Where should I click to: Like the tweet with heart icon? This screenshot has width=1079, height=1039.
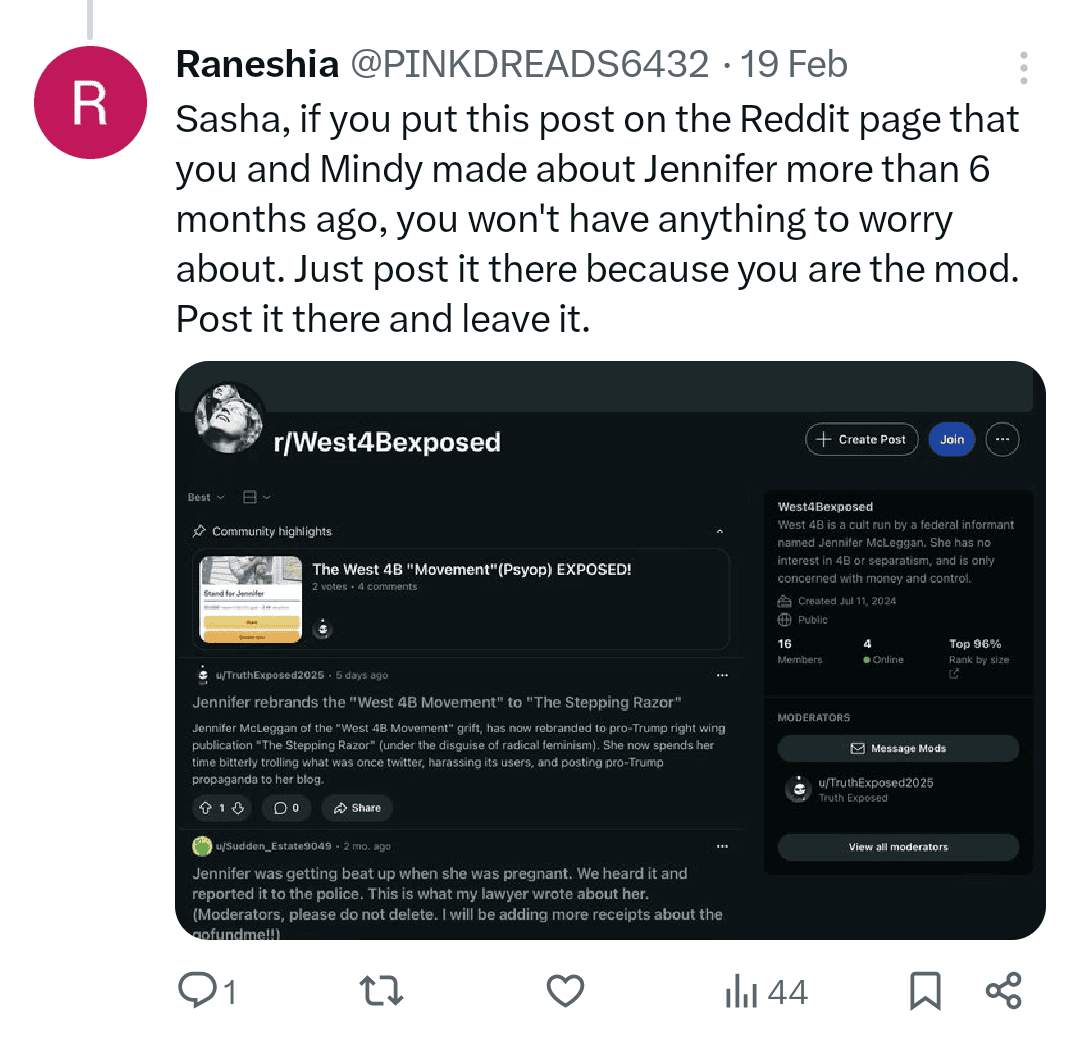pyautogui.click(x=565, y=991)
